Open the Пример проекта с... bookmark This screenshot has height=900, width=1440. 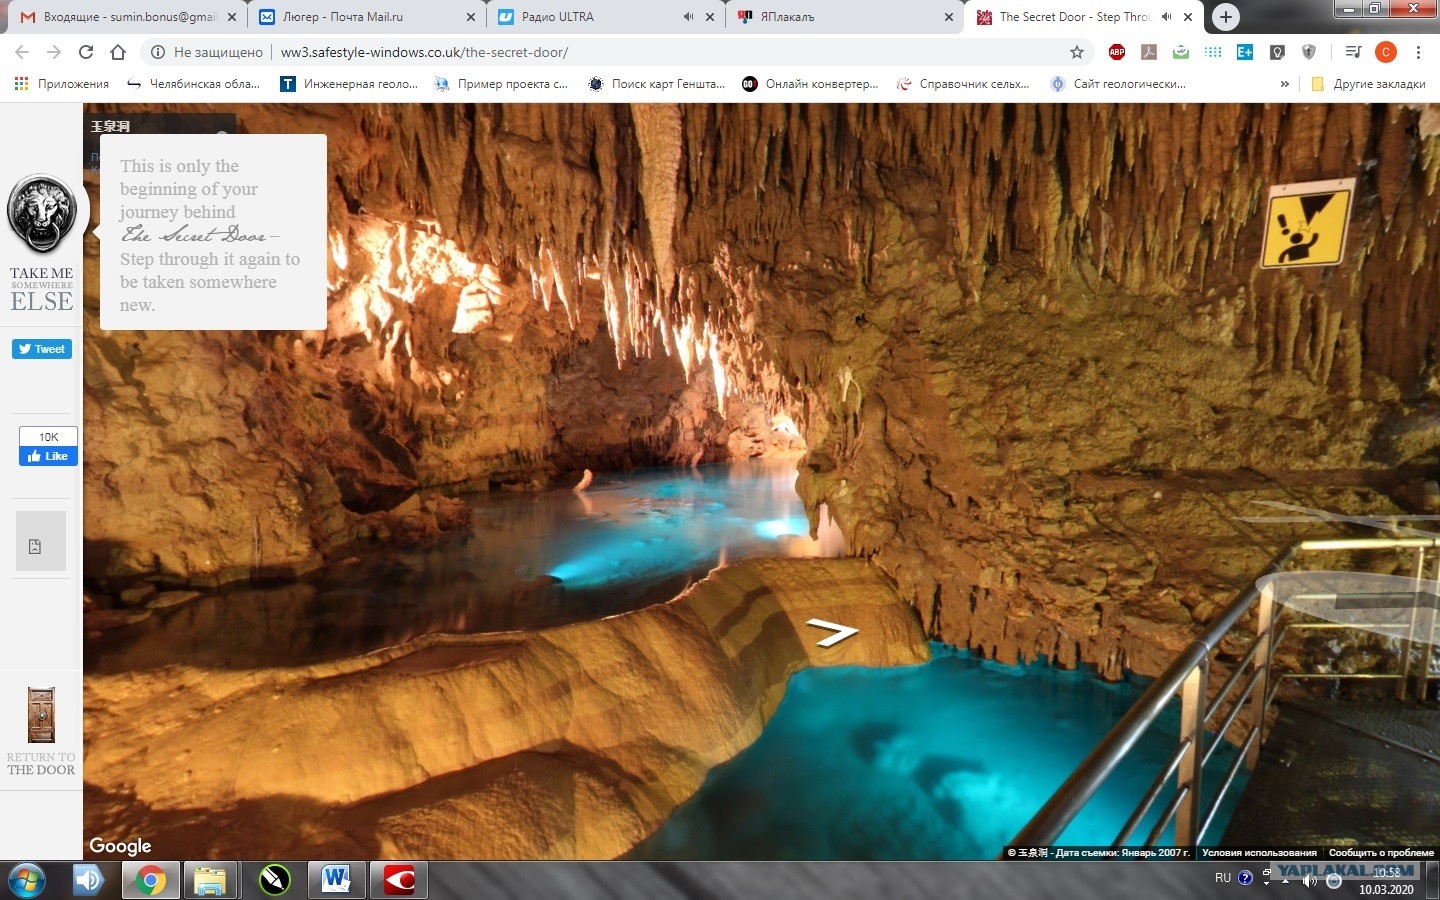[502, 84]
